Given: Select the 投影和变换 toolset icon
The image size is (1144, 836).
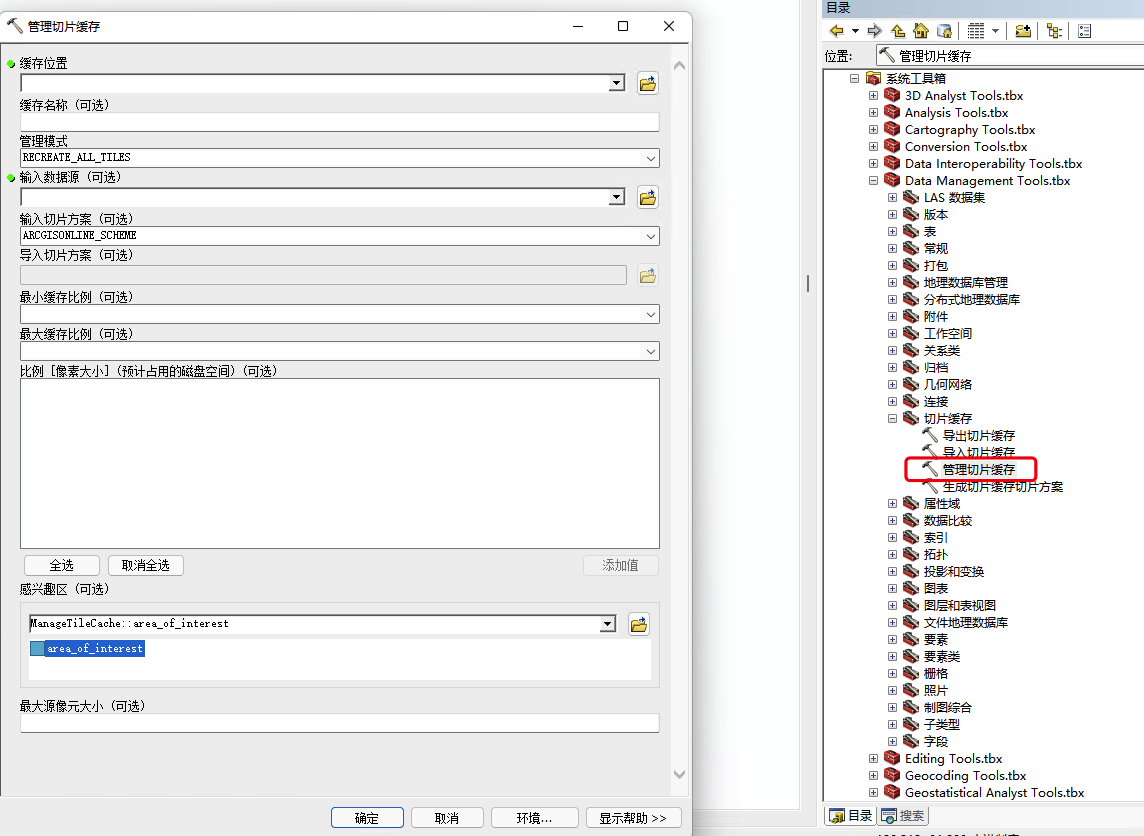Looking at the screenshot, I should pyautogui.click(x=911, y=571).
